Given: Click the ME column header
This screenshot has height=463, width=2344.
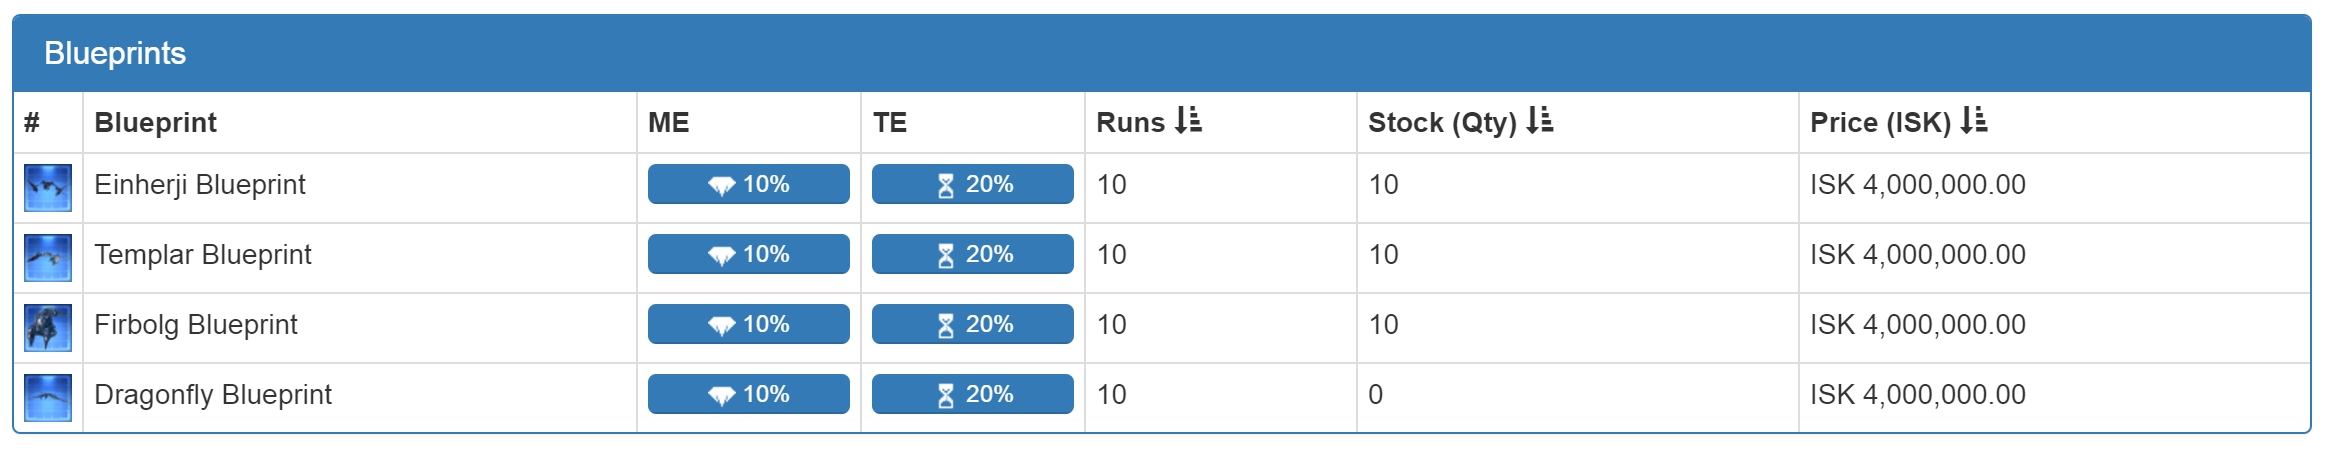Looking at the screenshot, I should 669,123.
